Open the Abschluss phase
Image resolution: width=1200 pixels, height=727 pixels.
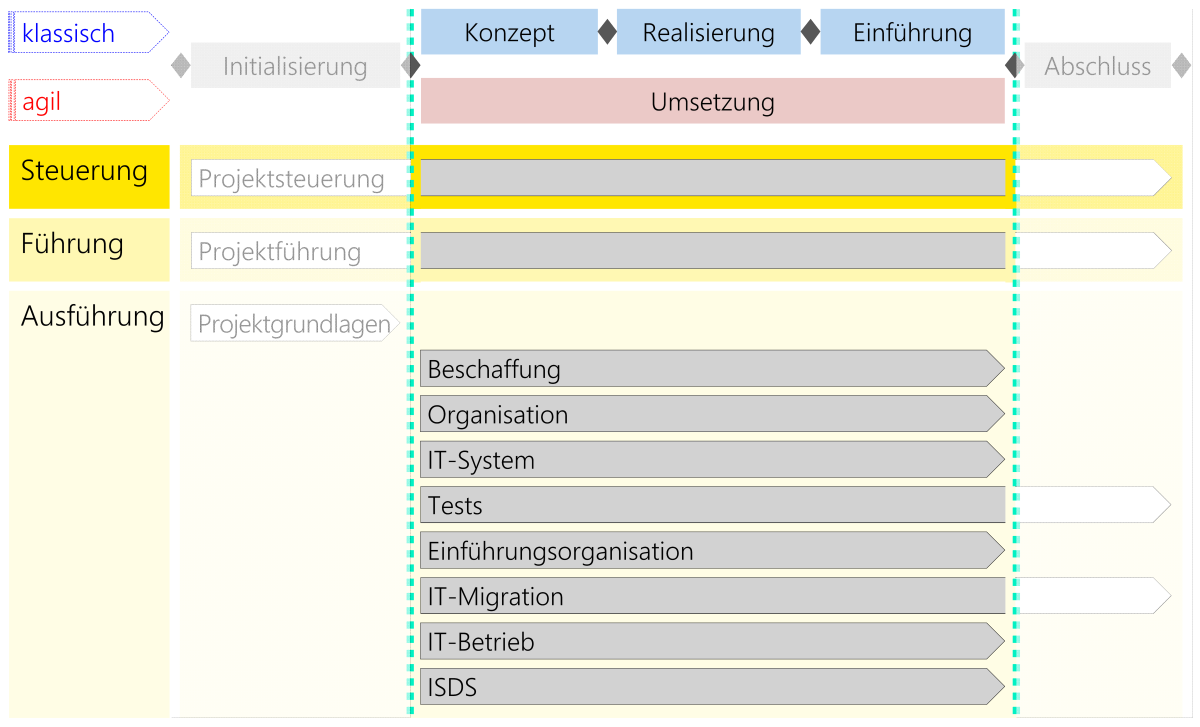[x=1097, y=65]
